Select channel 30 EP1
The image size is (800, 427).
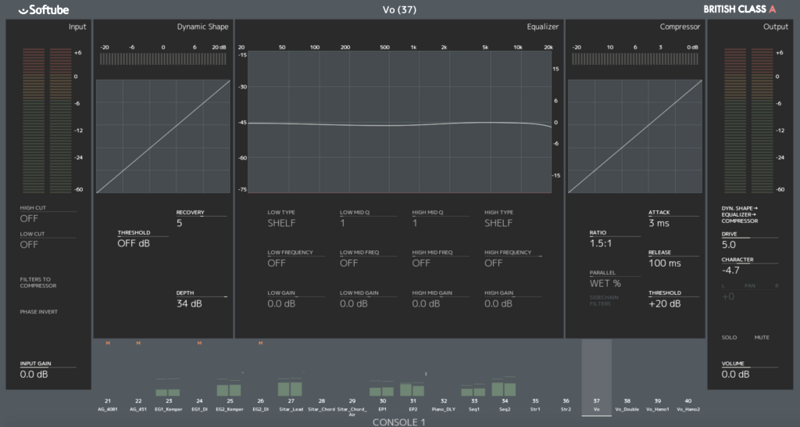(x=383, y=405)
